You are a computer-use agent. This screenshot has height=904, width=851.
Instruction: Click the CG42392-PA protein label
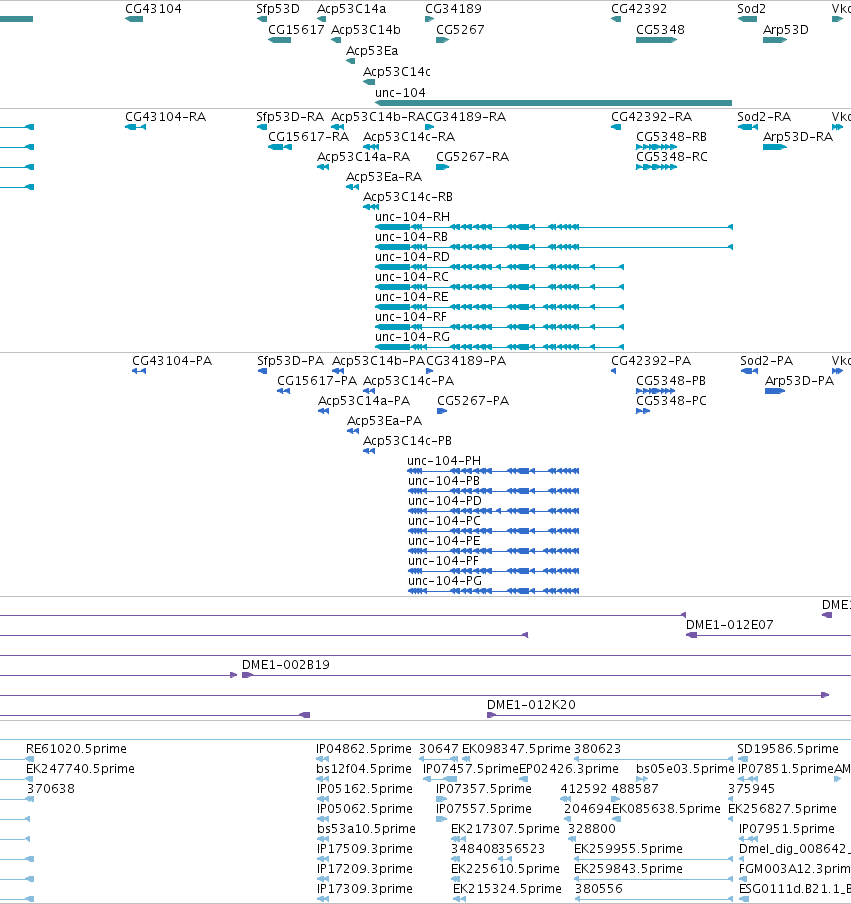pos(651,360)
